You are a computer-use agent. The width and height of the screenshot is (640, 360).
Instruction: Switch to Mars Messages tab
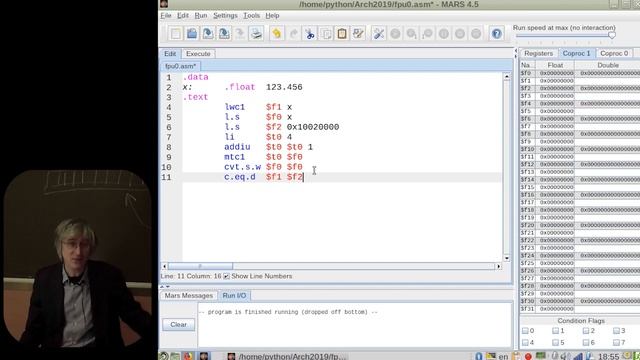coord(189,296)
